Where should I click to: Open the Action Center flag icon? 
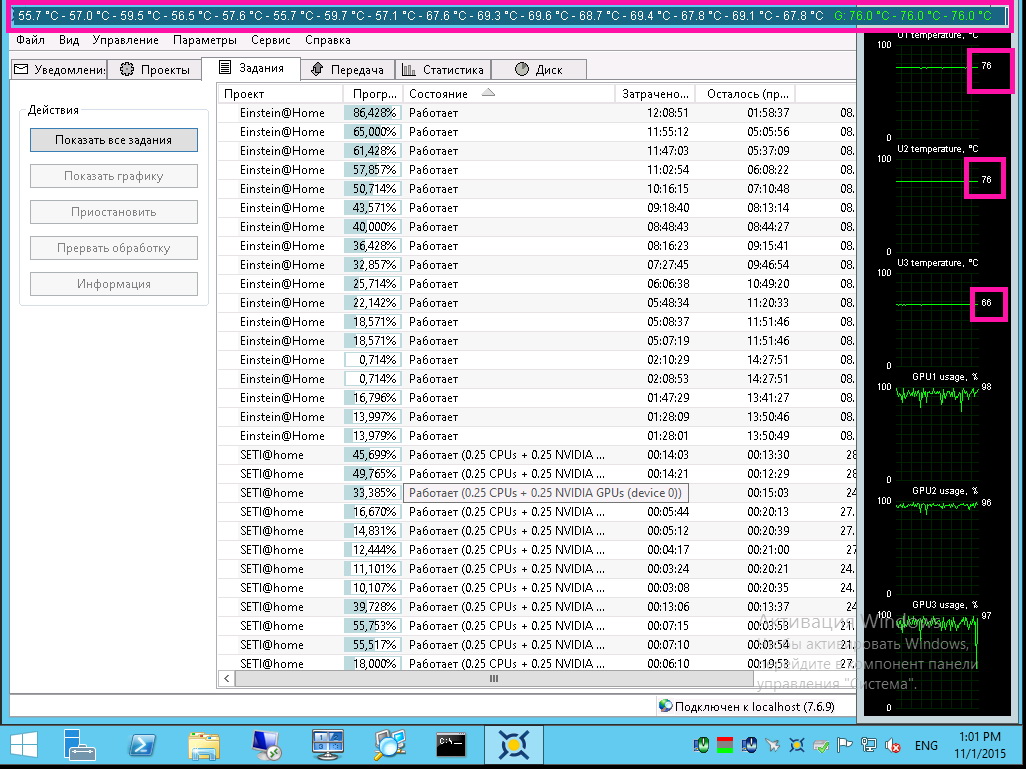[845, 745]
